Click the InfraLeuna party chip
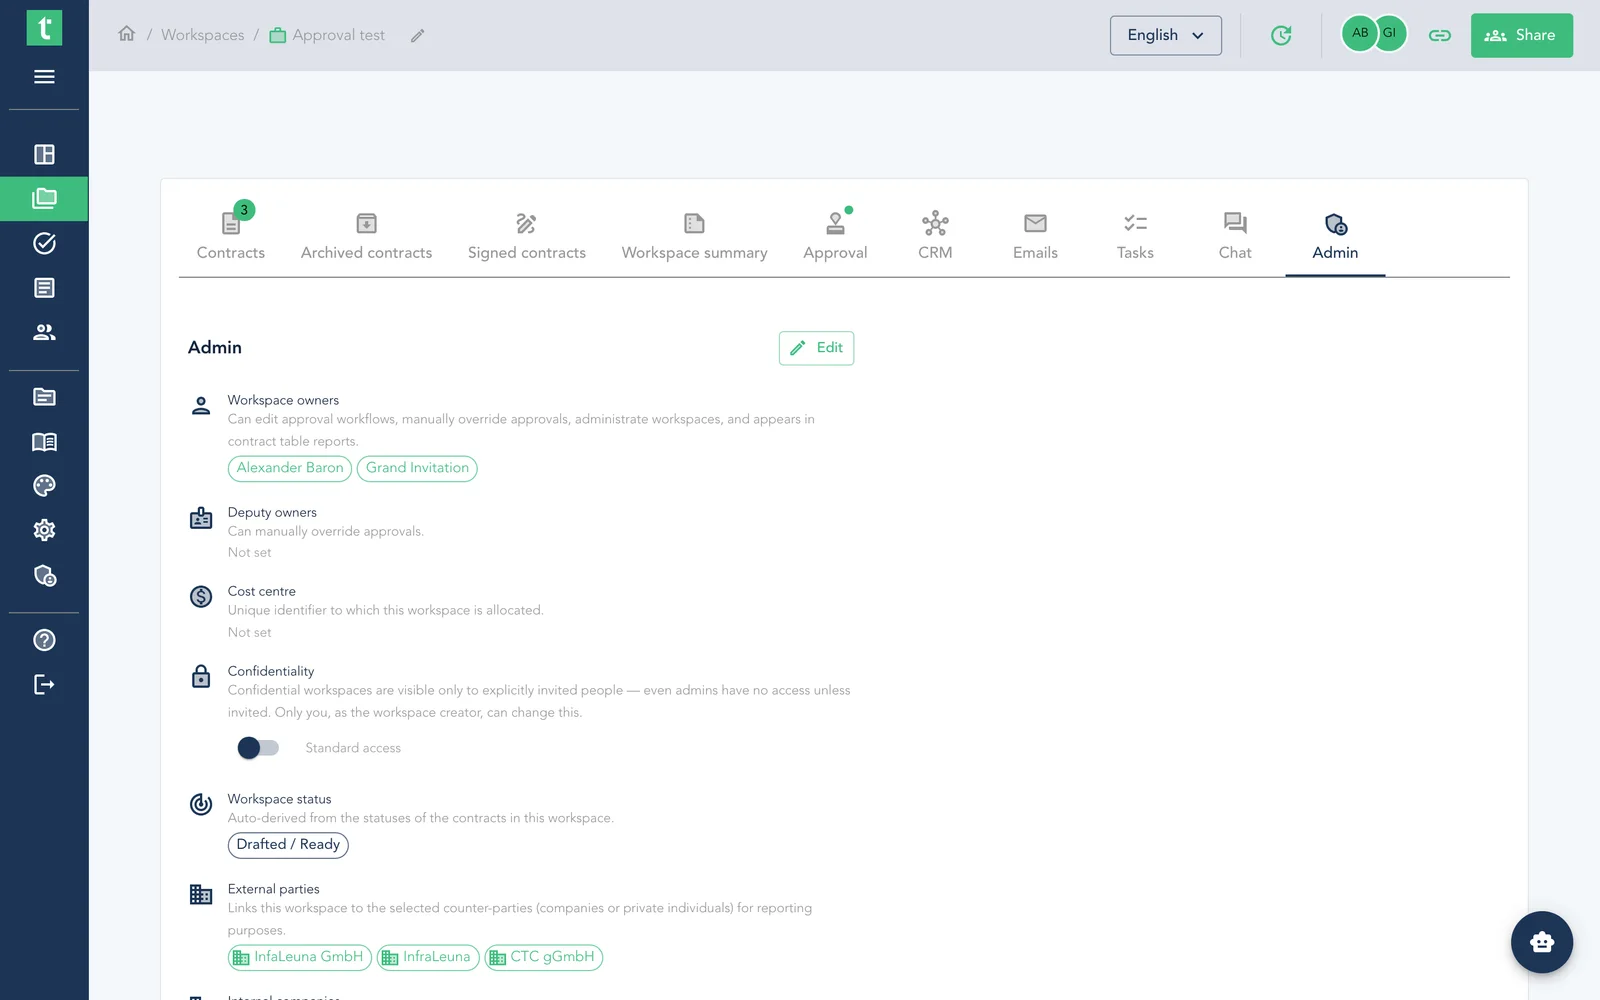The height and width of the screenshot is (1000, 1600). pyautogui.click(x=428, y=957)
